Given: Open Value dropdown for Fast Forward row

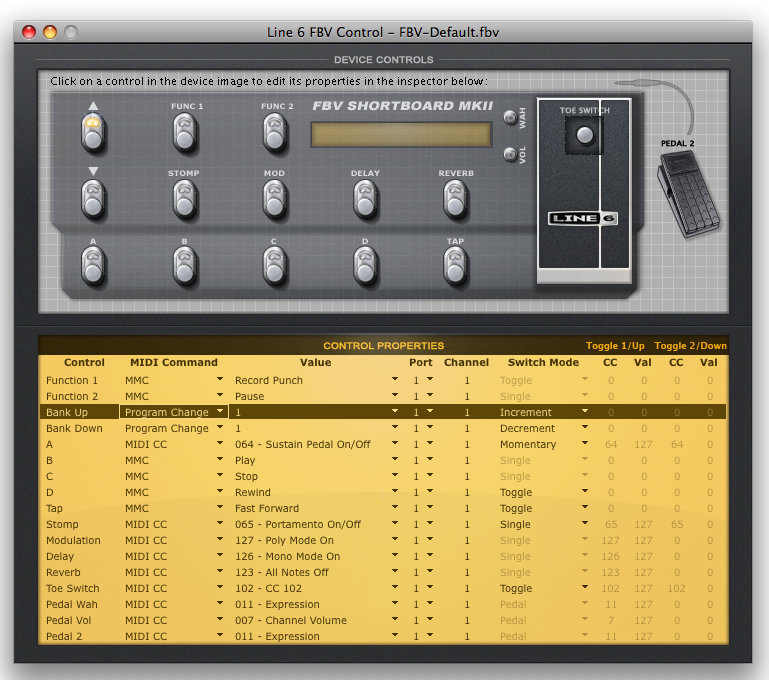Looking at the screenshot, I should [395, 507].
